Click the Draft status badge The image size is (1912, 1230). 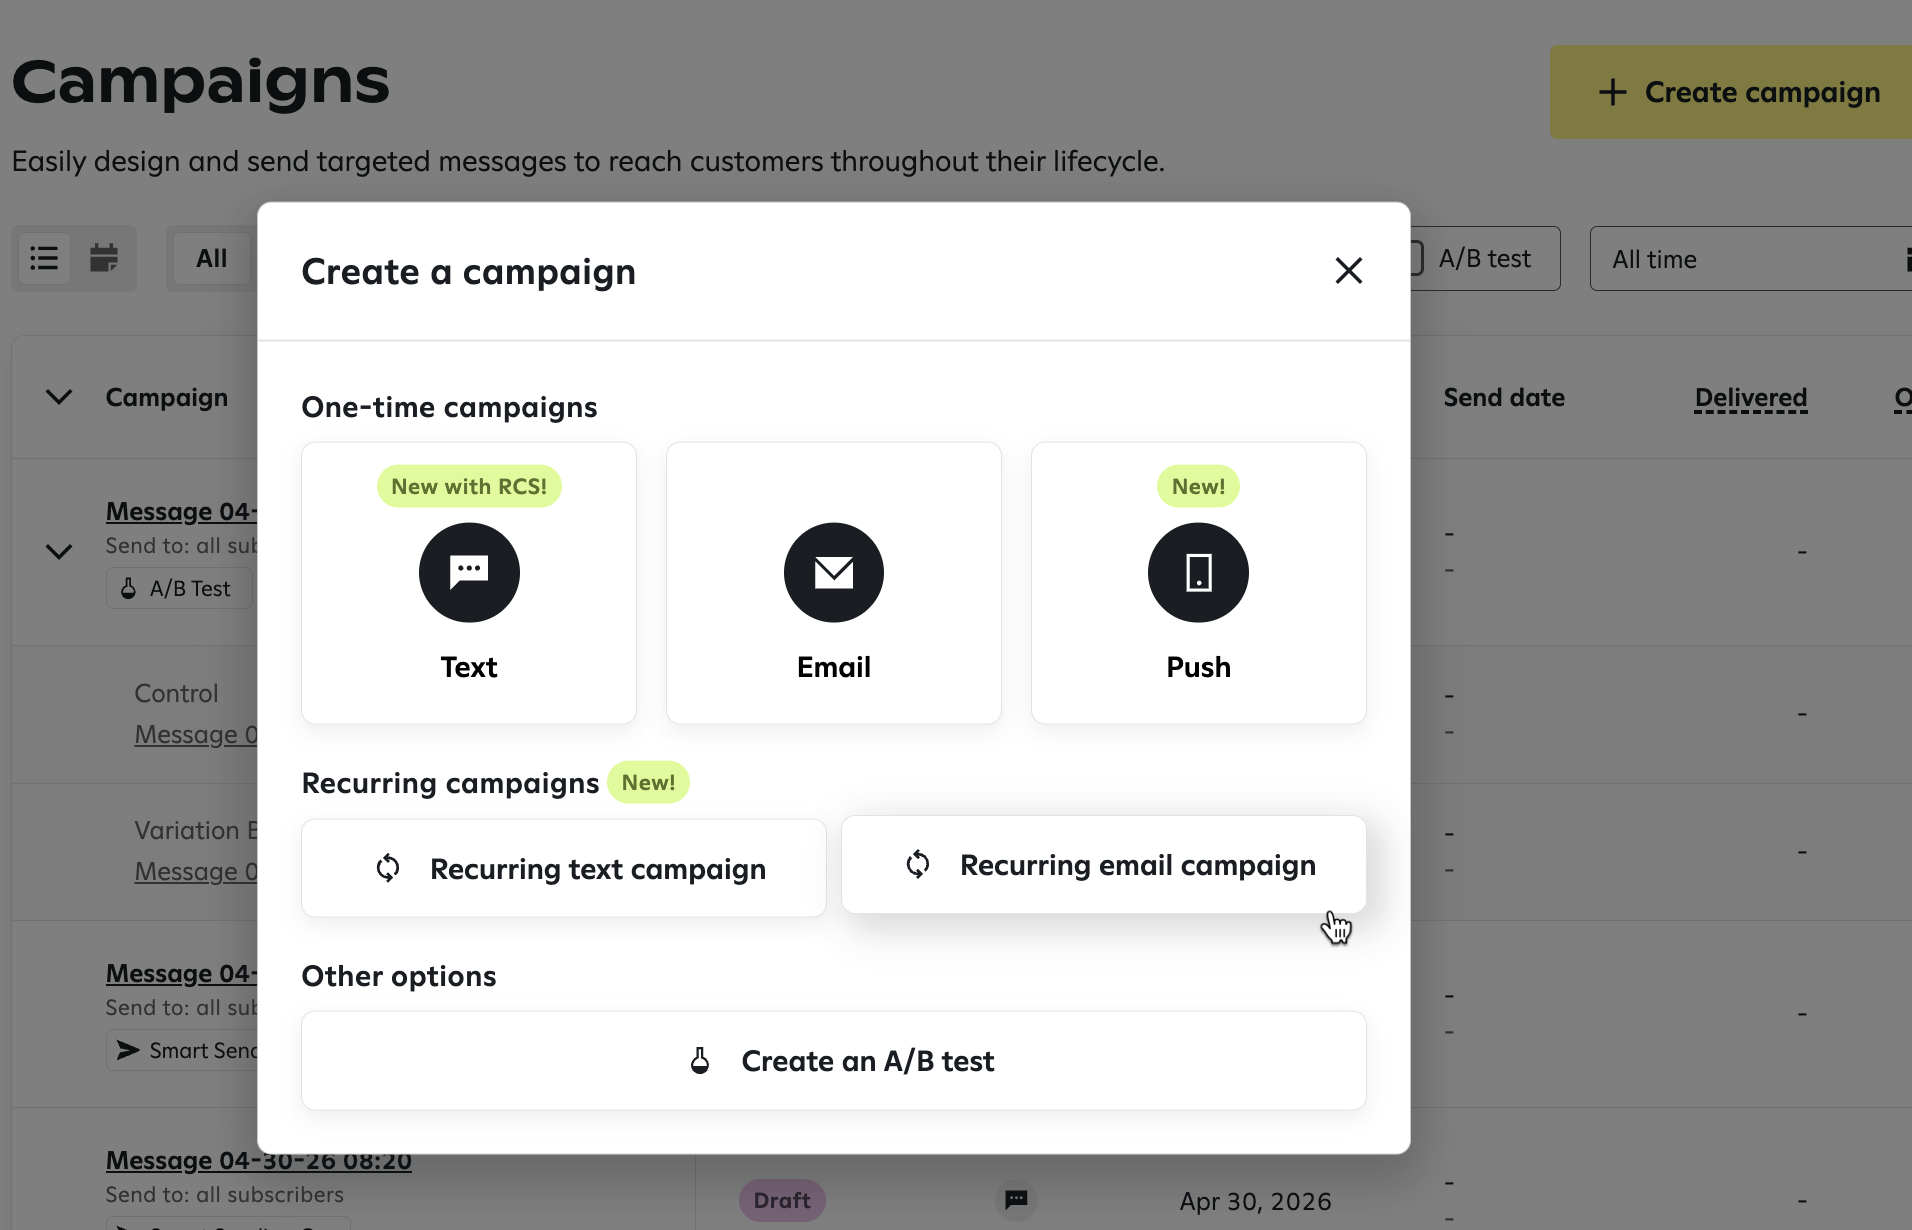click(x=782, y=1200)
